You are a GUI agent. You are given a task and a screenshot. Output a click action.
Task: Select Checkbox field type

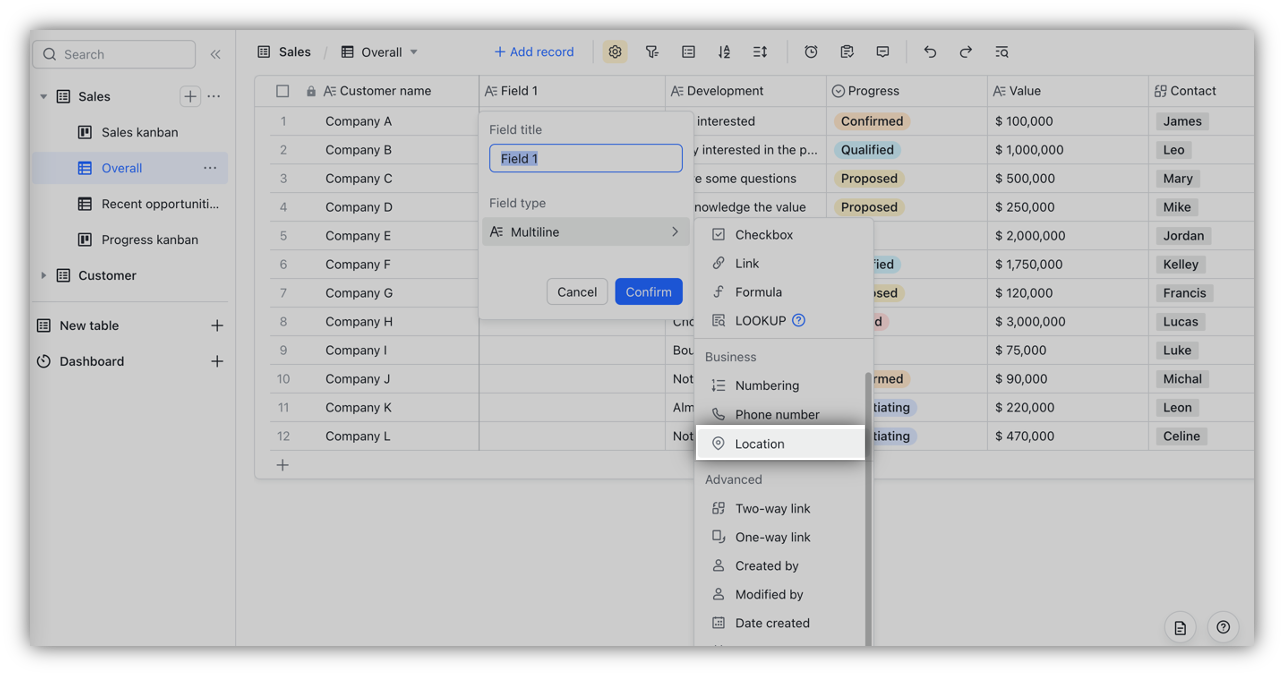click(x=783, y=235)
